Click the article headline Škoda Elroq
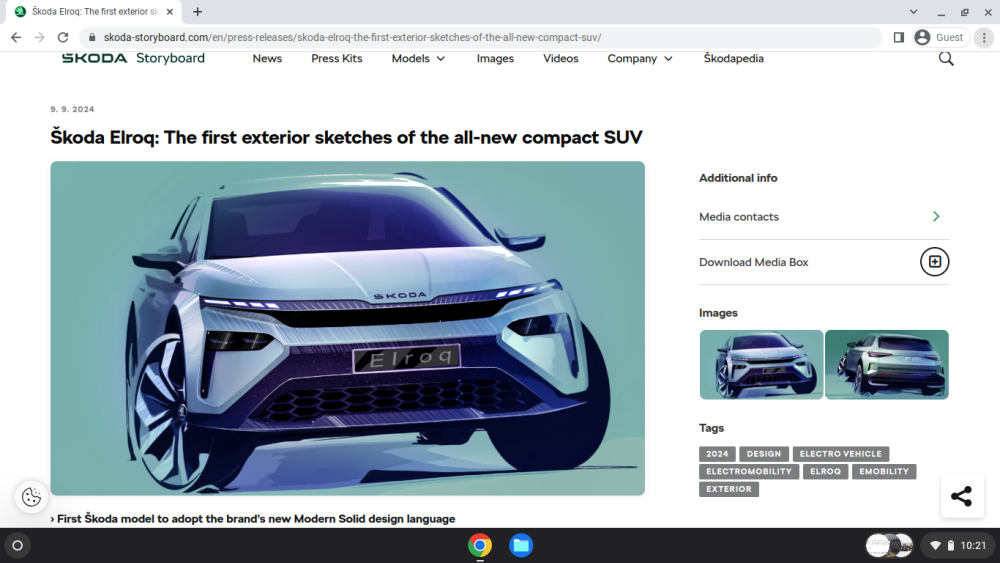 (346, 137)
